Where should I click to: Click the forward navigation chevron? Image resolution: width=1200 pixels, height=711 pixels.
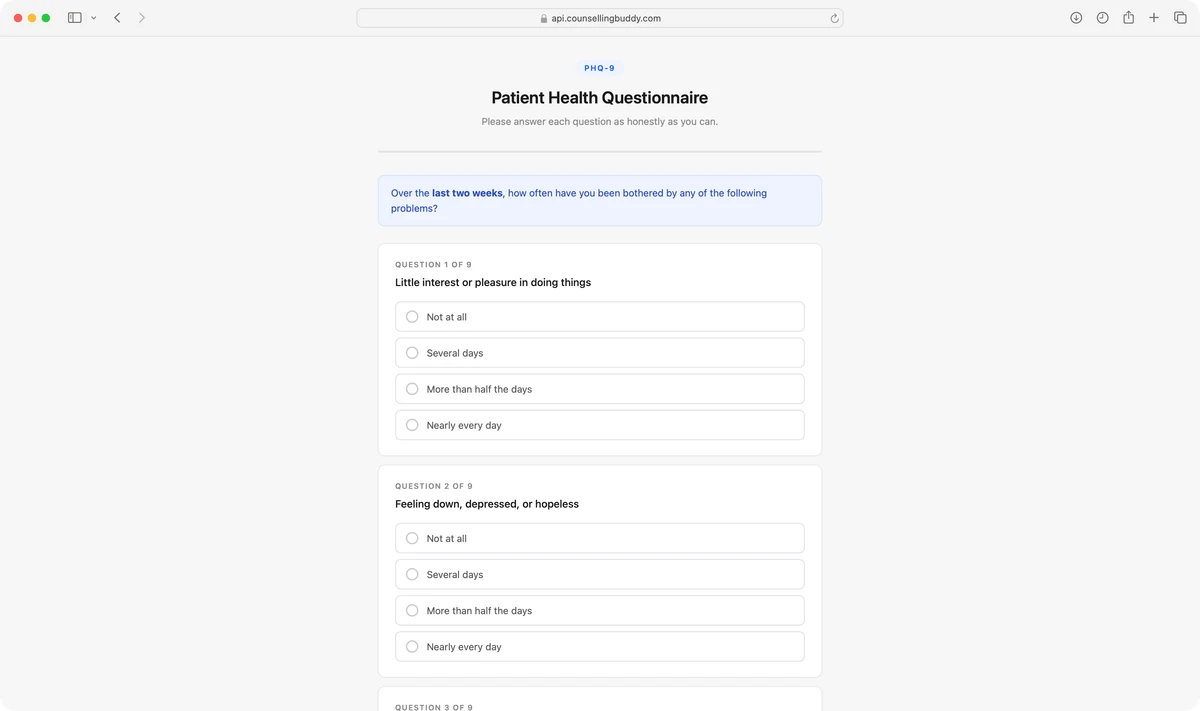point(141,17)
